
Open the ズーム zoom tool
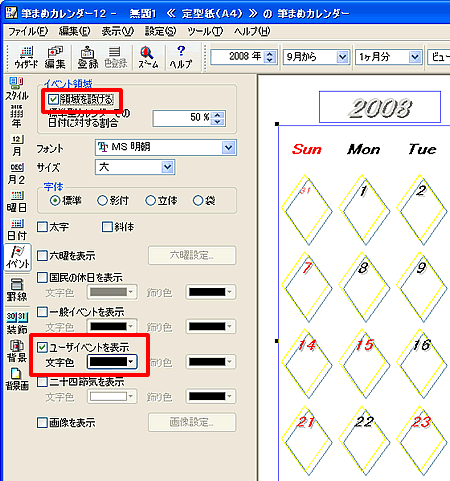tap(148, 57)
